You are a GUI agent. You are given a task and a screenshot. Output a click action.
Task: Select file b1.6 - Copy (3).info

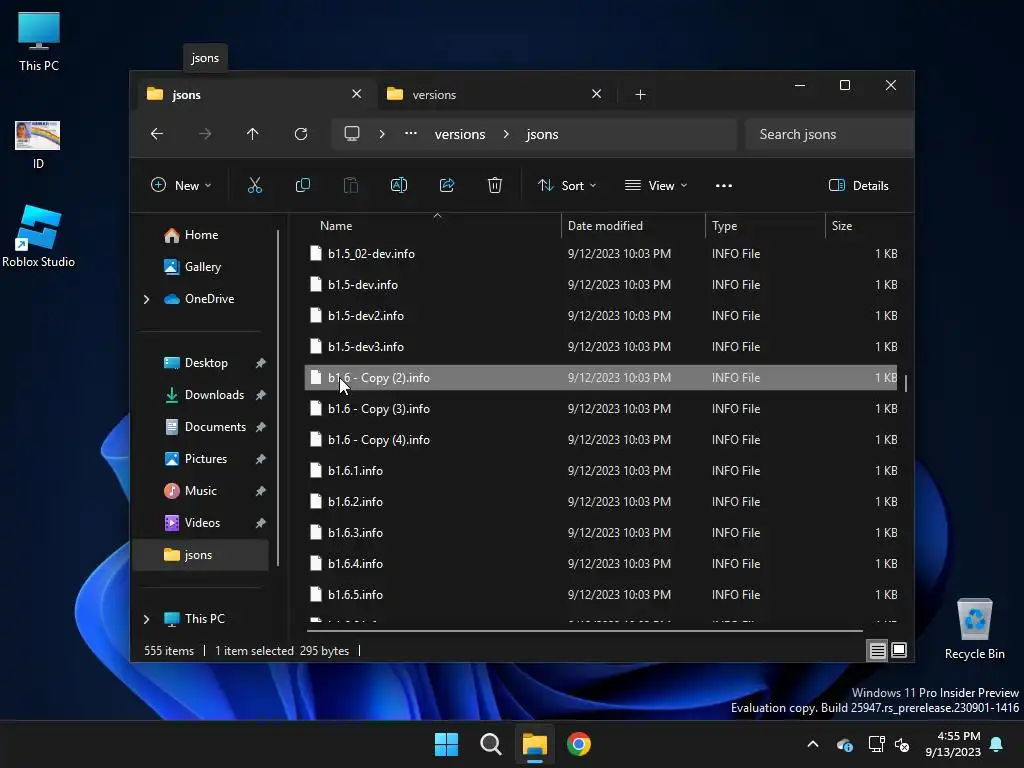601,409
